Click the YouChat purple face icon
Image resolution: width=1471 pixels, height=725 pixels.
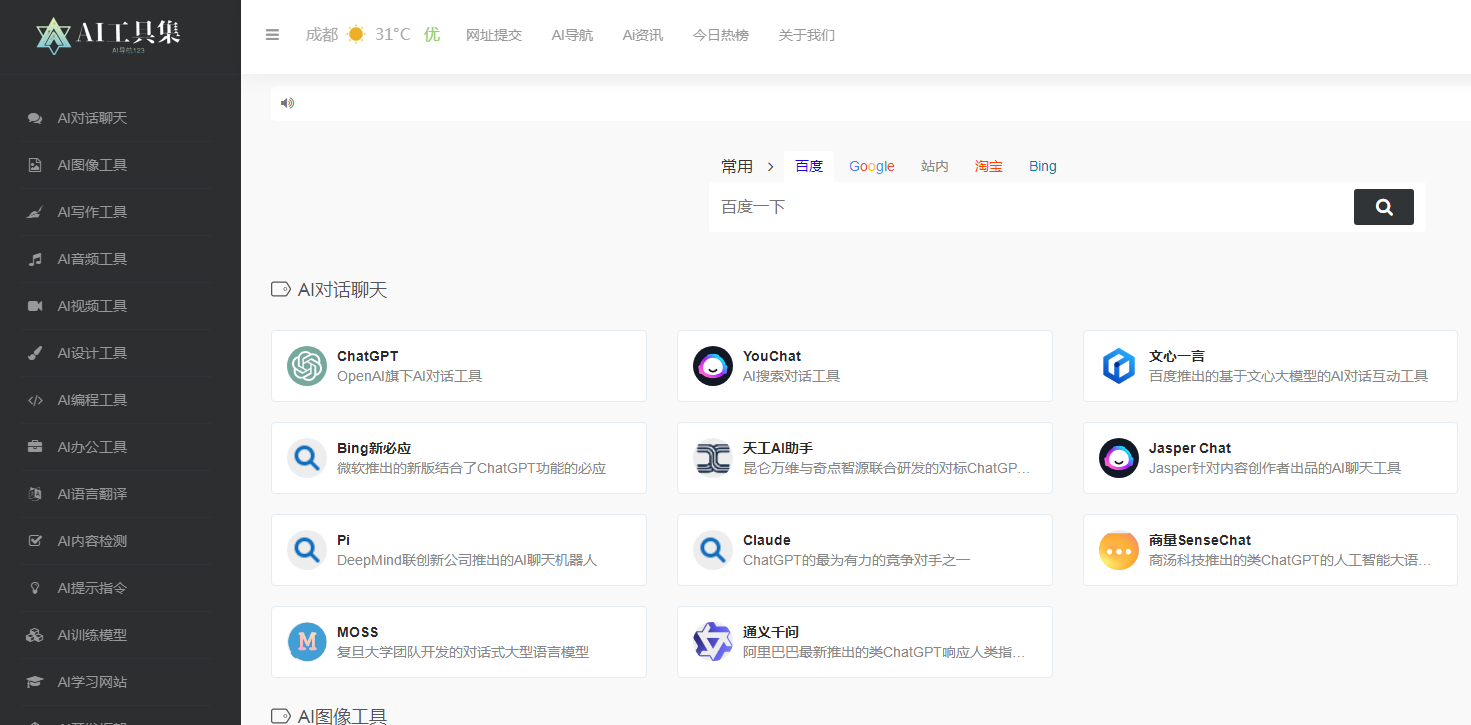tap(713, 366)
